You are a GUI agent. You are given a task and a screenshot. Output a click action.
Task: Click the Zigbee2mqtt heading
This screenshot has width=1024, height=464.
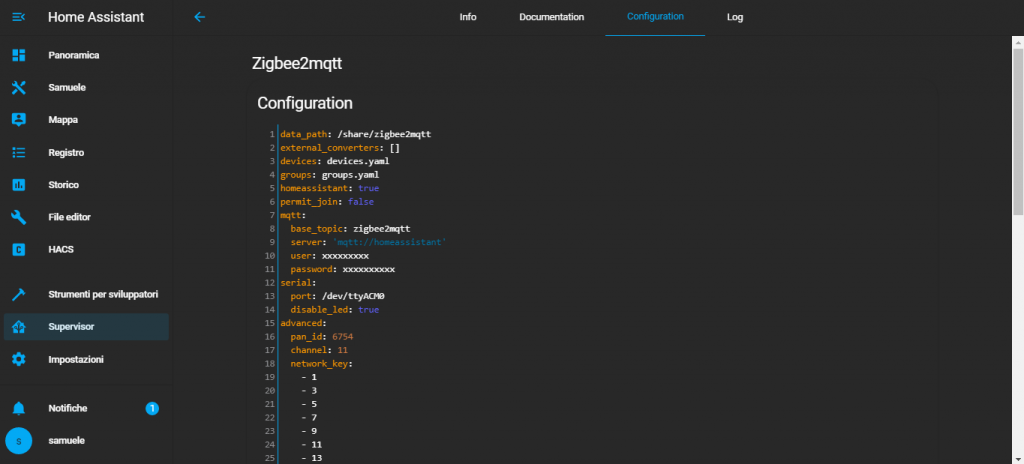click(297, 64)
